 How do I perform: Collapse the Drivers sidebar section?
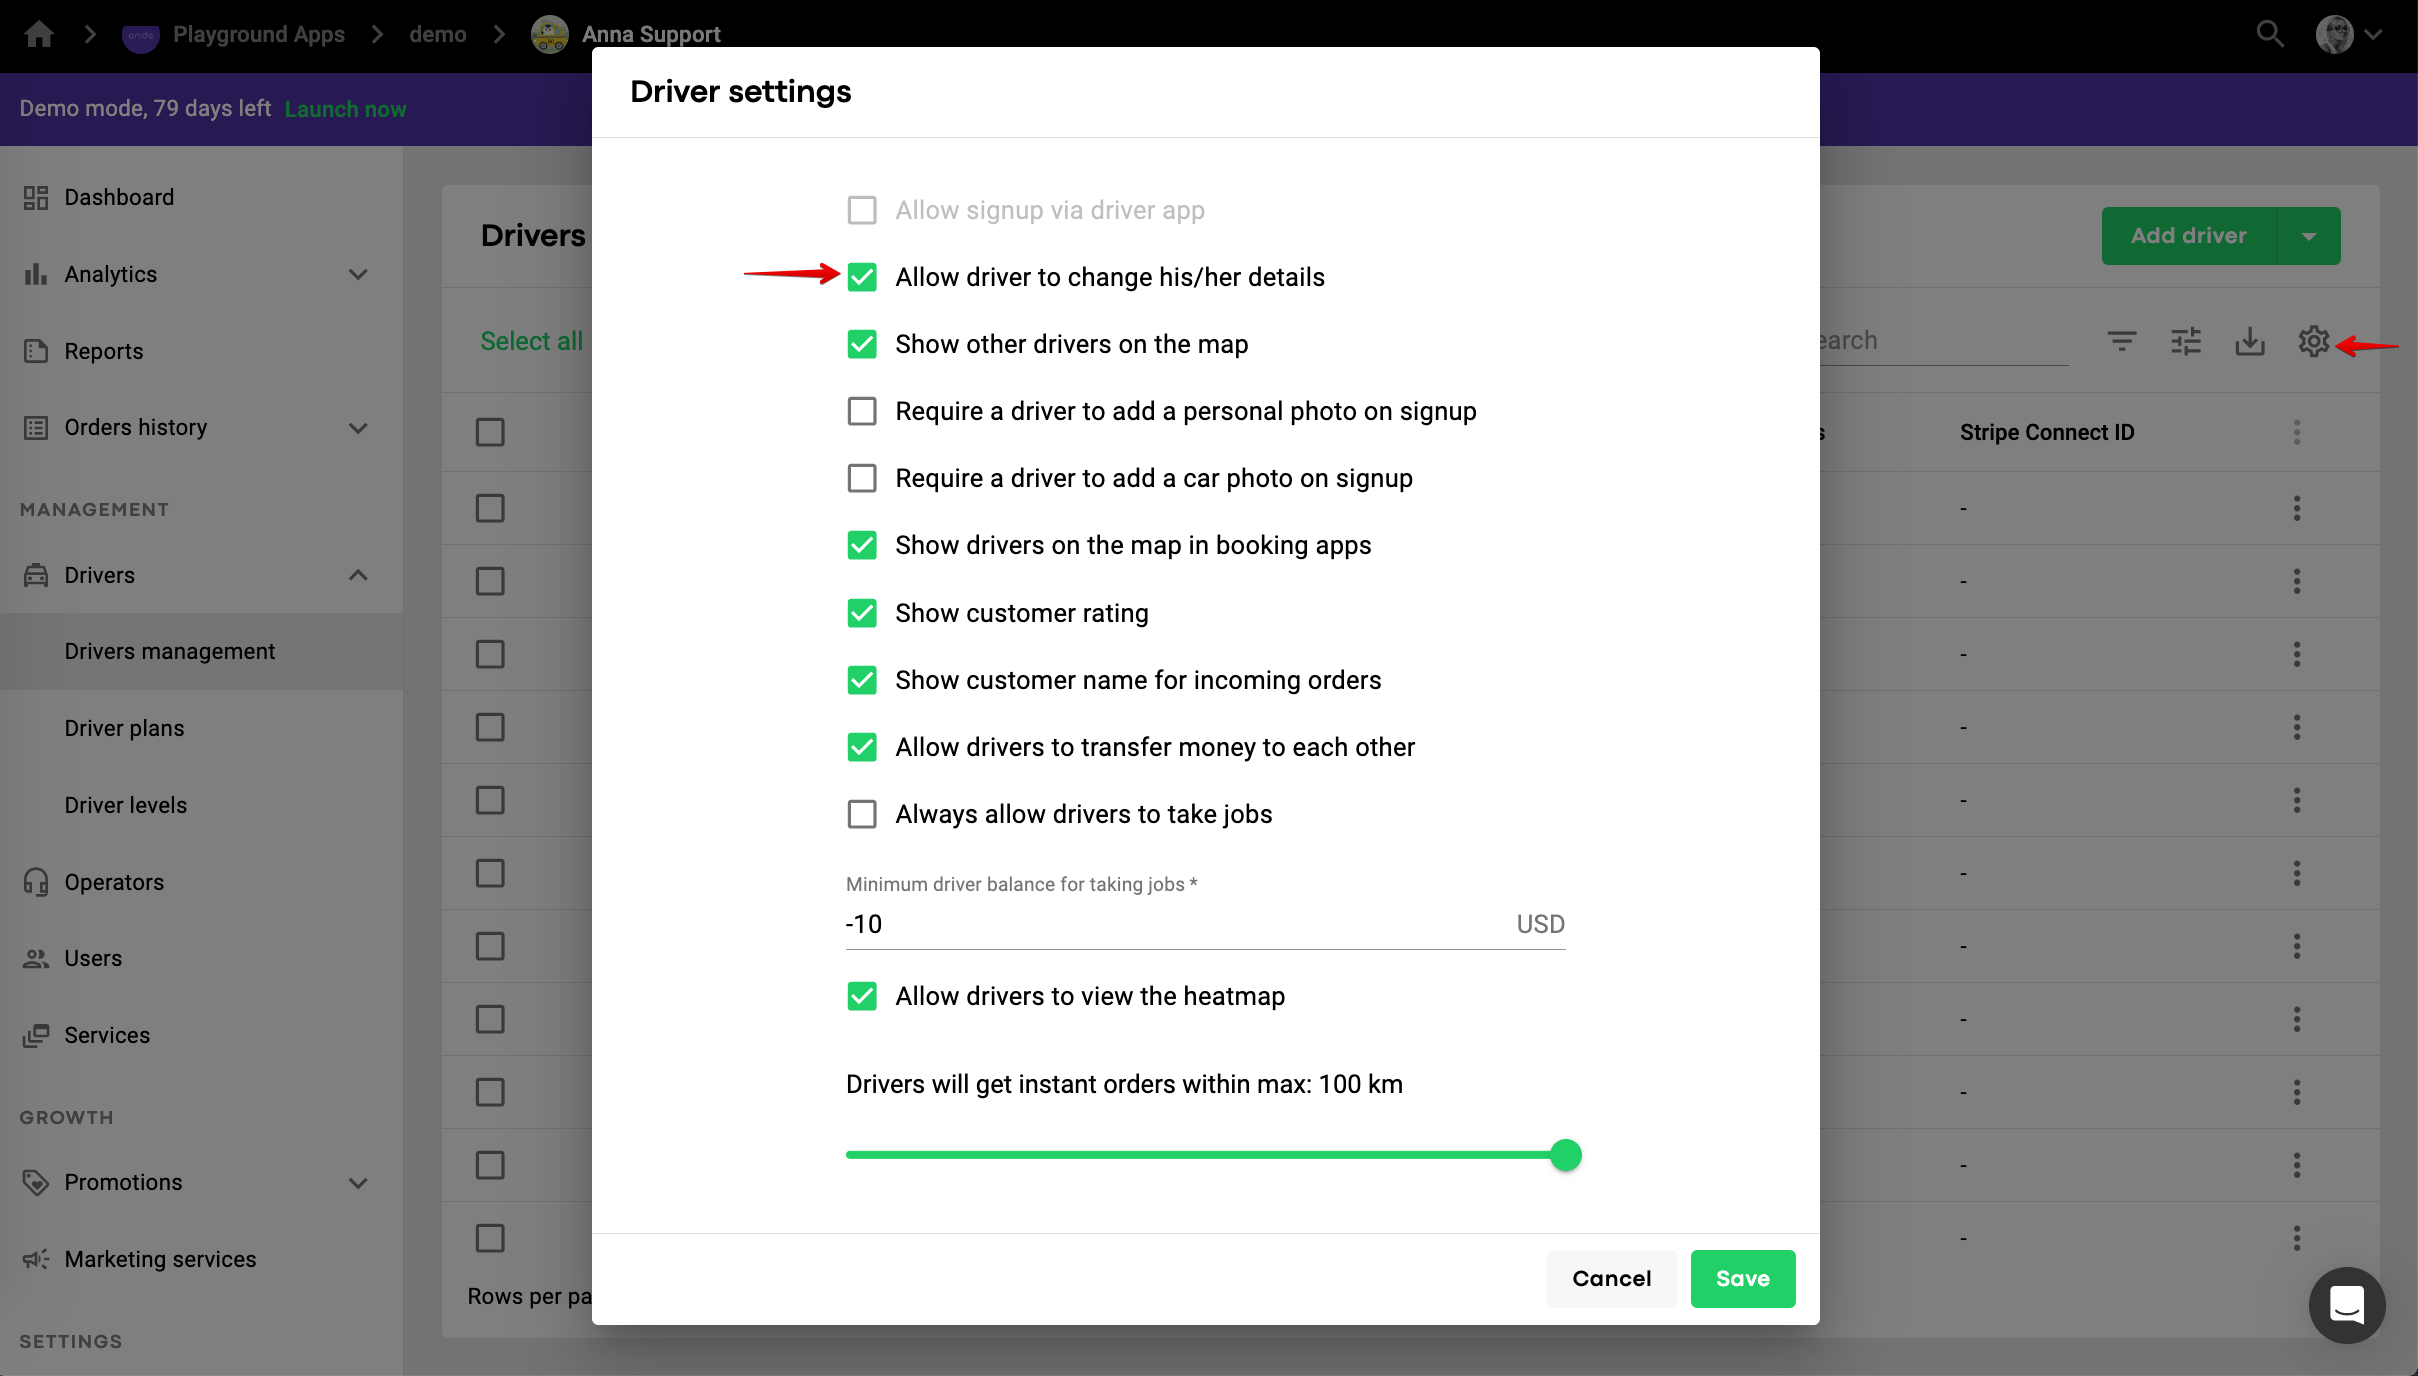[x=358, y=575]
